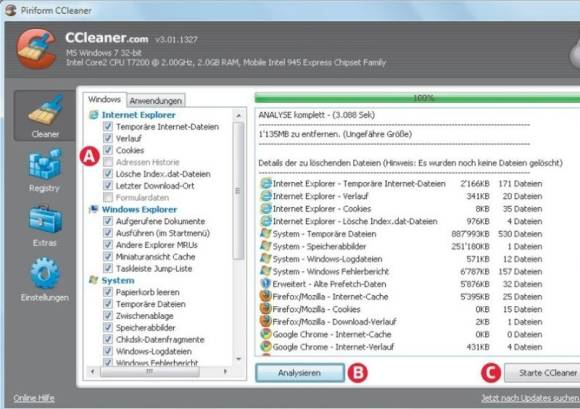Screen dimensions: 580x409
Task: Click the Analysieren button
Action: pos(299,373)
